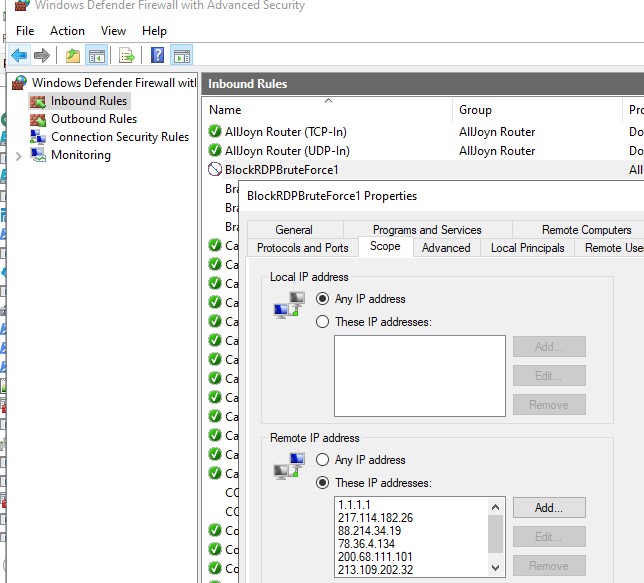Screen dimensions: 644x583
Task: Switch to the Local Principals tab
Action: tap(527, 248)
